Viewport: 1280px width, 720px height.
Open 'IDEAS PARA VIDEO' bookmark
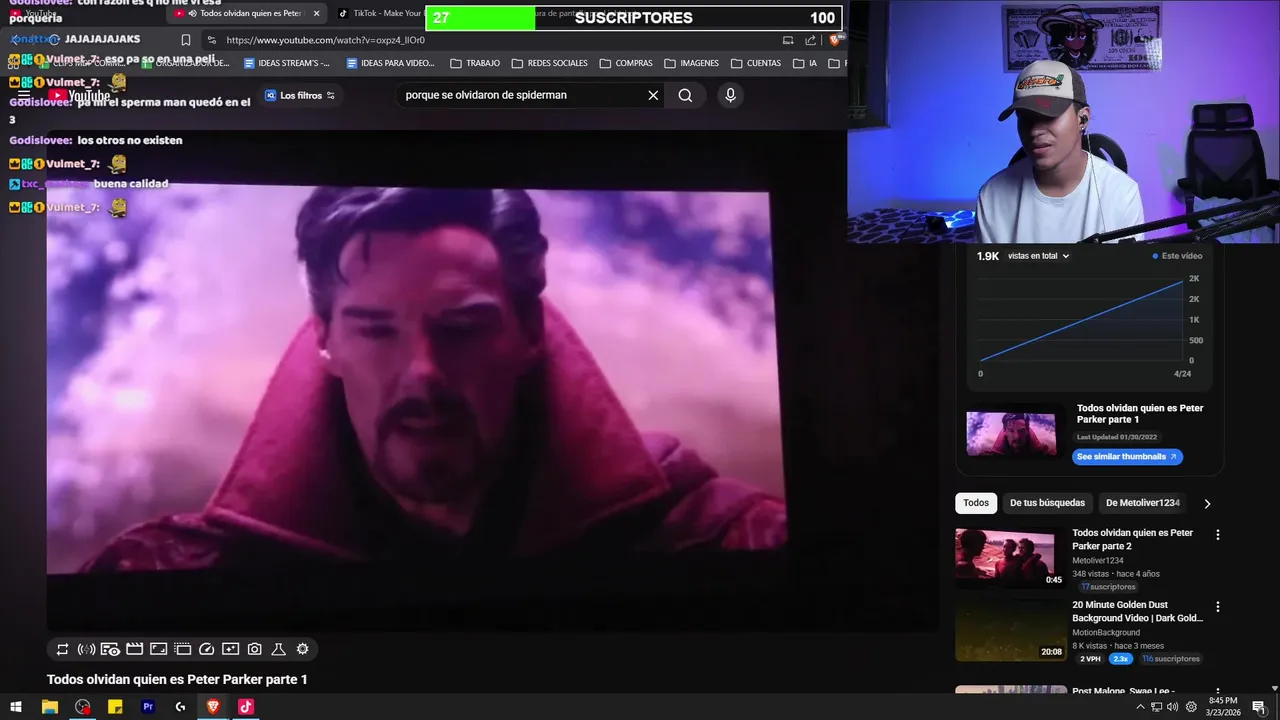[x=390, y=63]
